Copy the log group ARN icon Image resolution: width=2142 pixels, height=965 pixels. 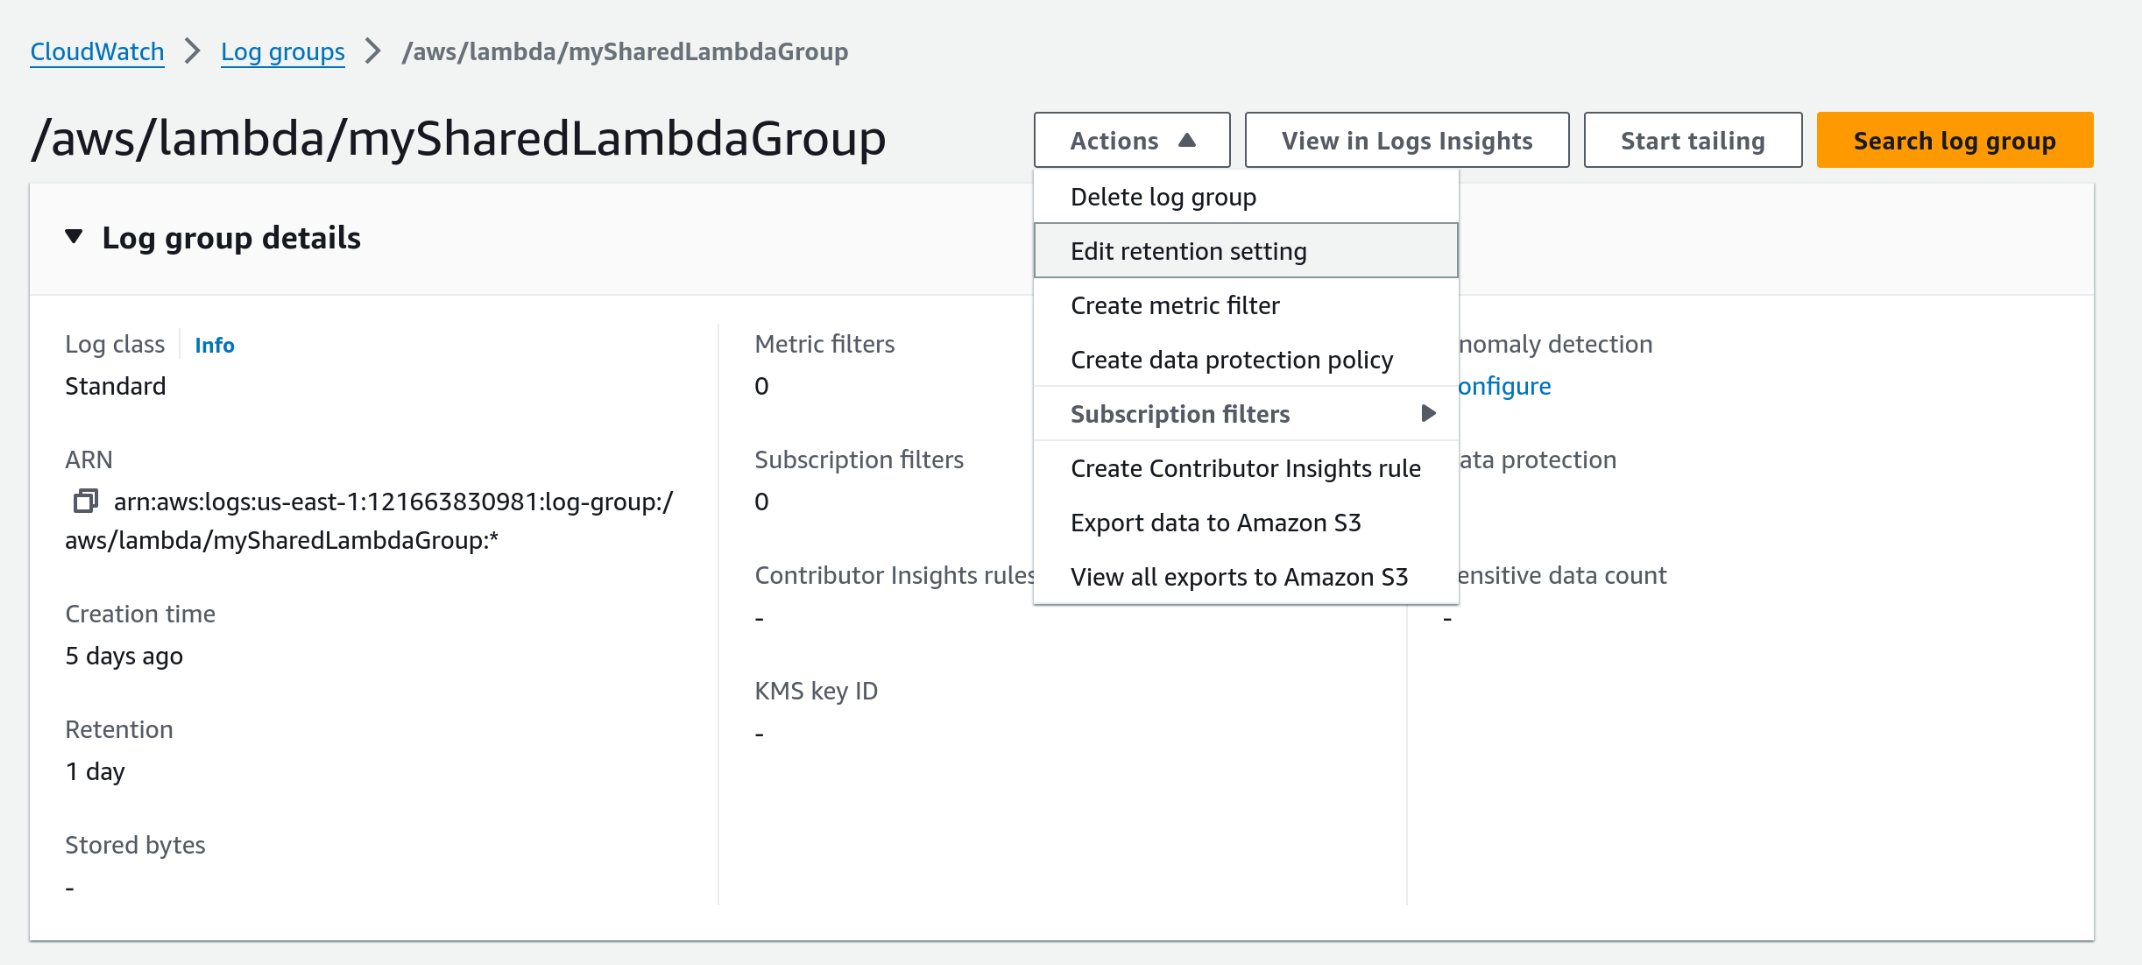[85, 501]
